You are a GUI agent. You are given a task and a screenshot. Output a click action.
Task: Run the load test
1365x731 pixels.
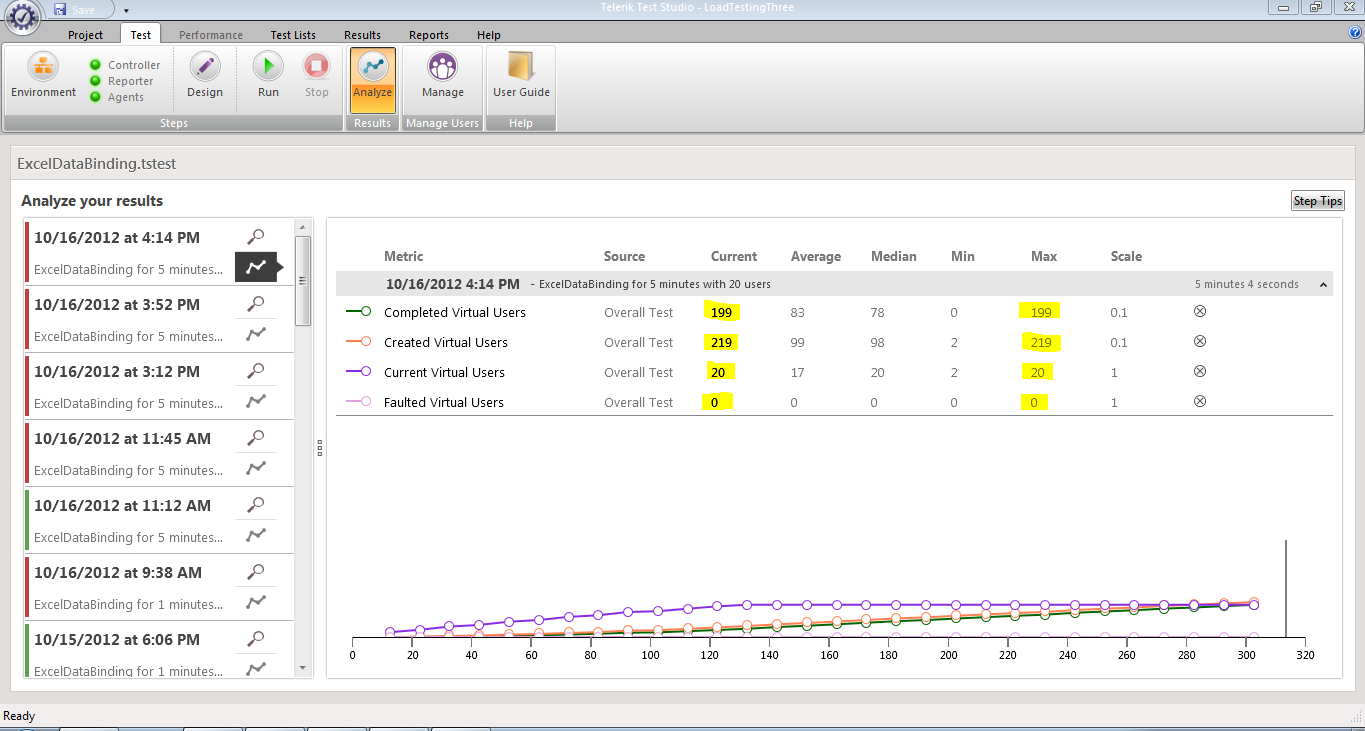coord(268,68)
